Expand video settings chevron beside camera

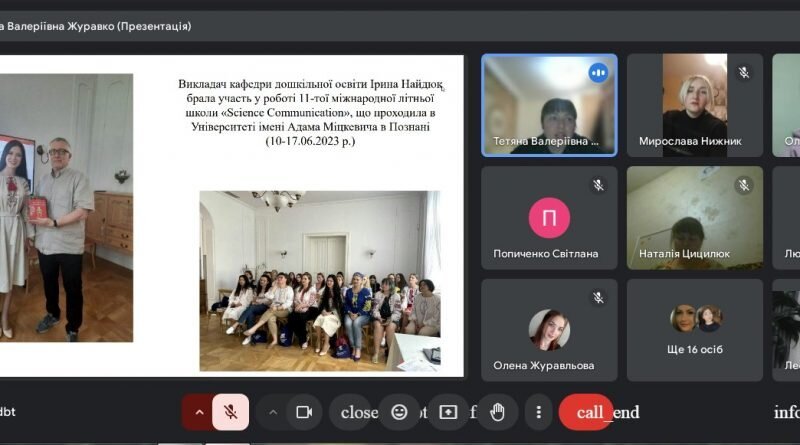click(x=273, y=412)
